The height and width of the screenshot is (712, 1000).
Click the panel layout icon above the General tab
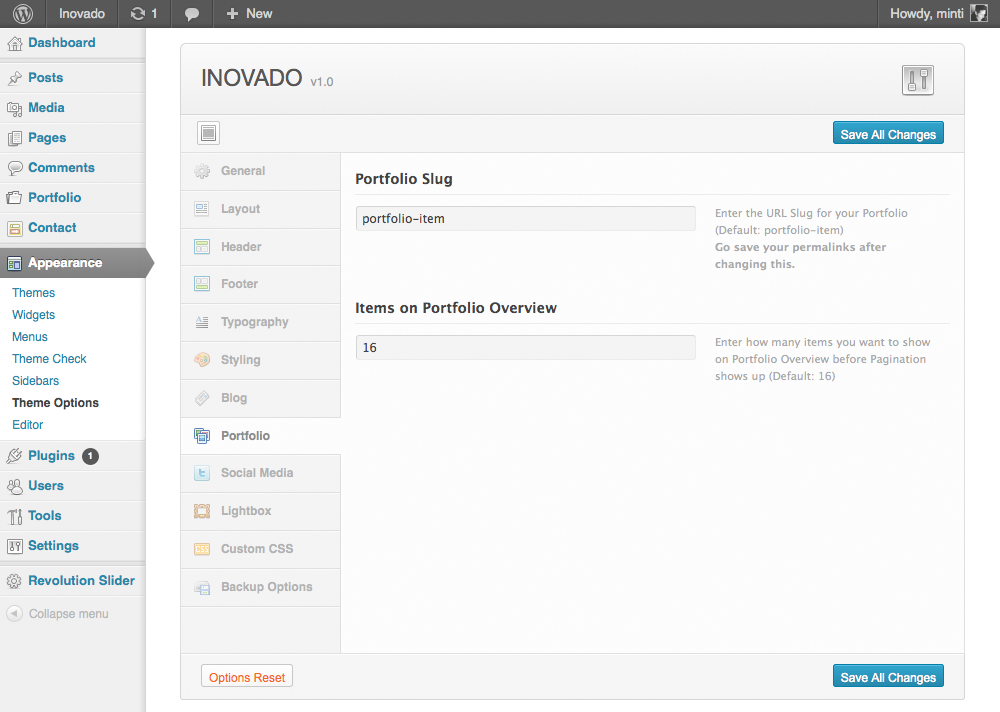click(x=208, y=133)
